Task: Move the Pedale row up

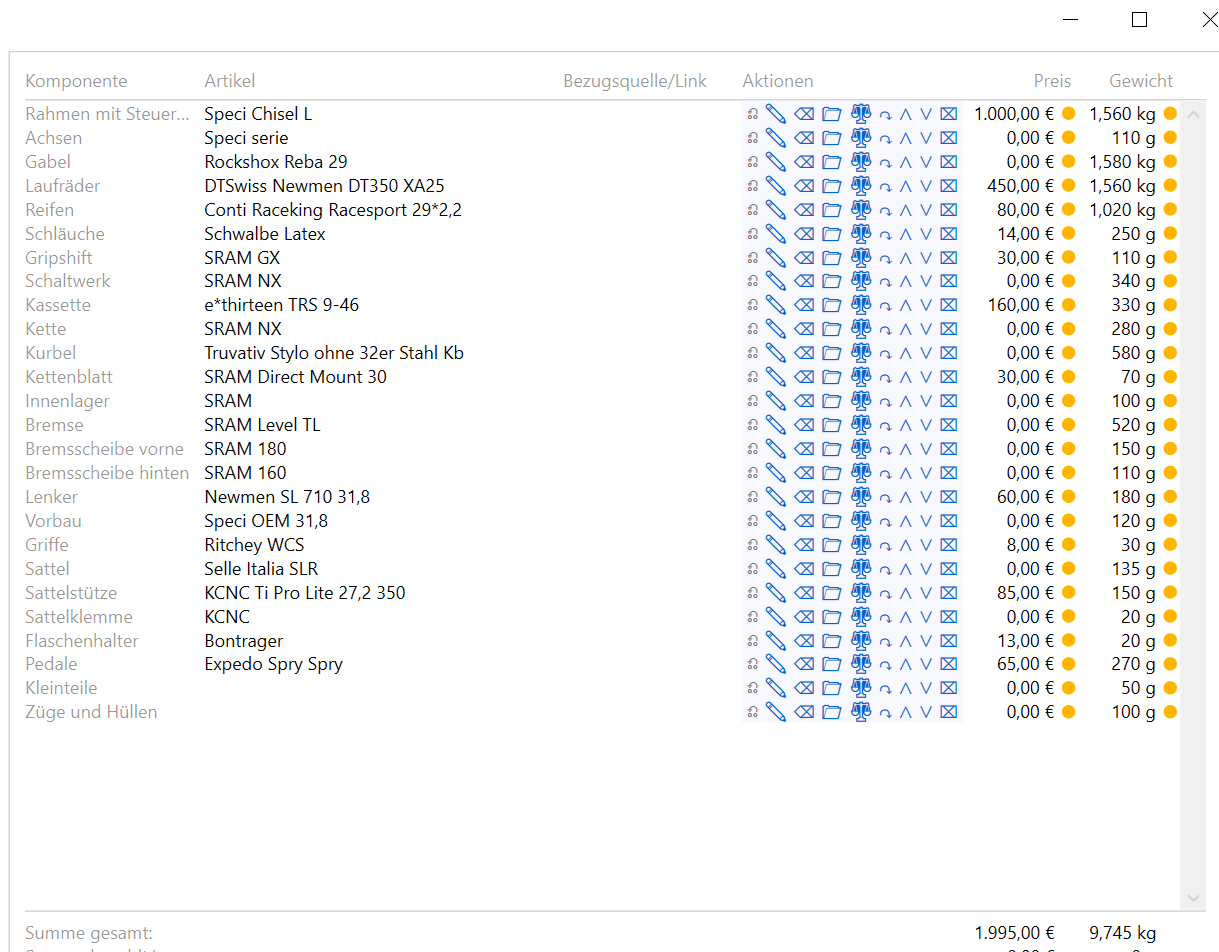Action: click(x=906, y=664)
